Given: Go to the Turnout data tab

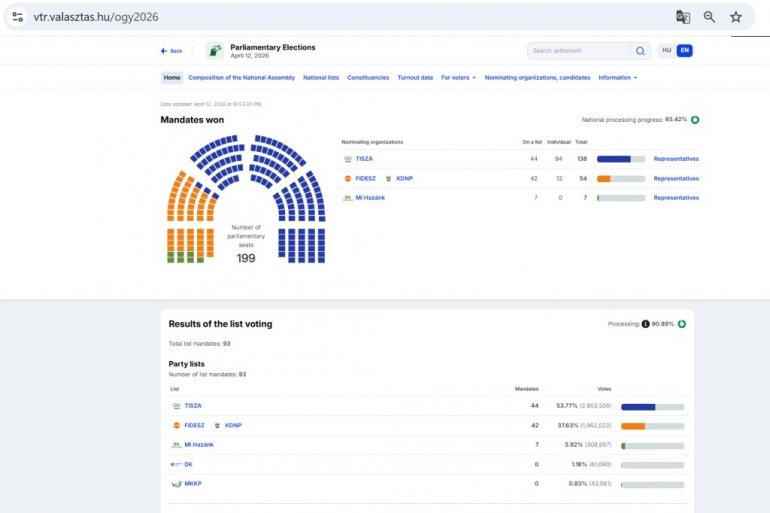Looking at the screenshot, I should tap(415, 78).
